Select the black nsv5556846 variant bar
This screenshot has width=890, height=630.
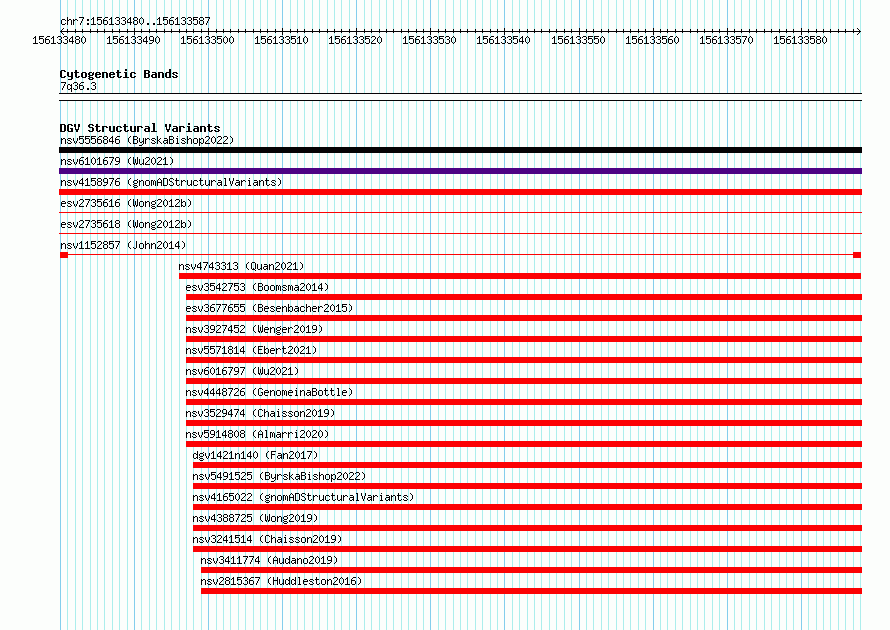point(460,150)
